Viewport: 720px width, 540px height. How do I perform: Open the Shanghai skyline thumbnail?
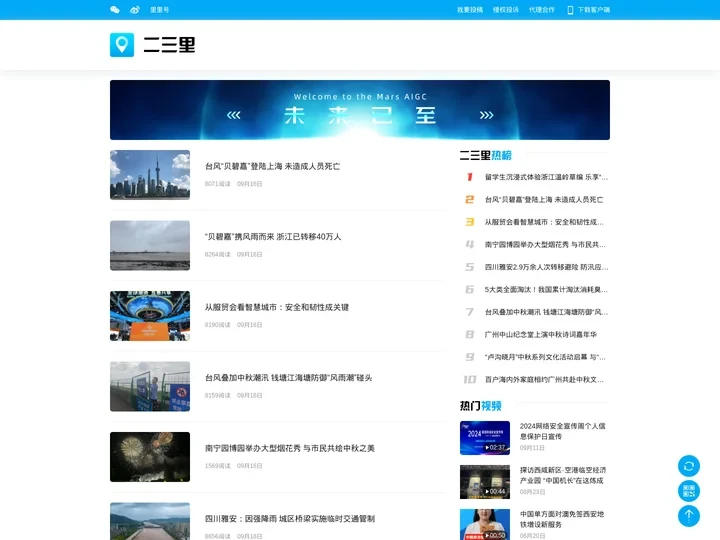tap(150, 175)
